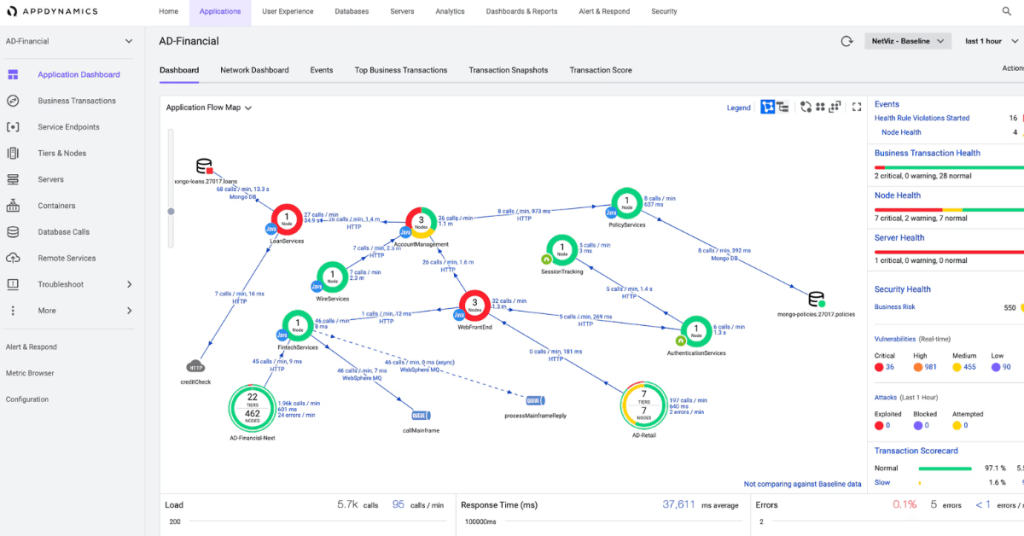Viewport: 1024px width, 536px height.
Task: Open the last 1 hour time range dropdown
Action: [x=991, y=41]
